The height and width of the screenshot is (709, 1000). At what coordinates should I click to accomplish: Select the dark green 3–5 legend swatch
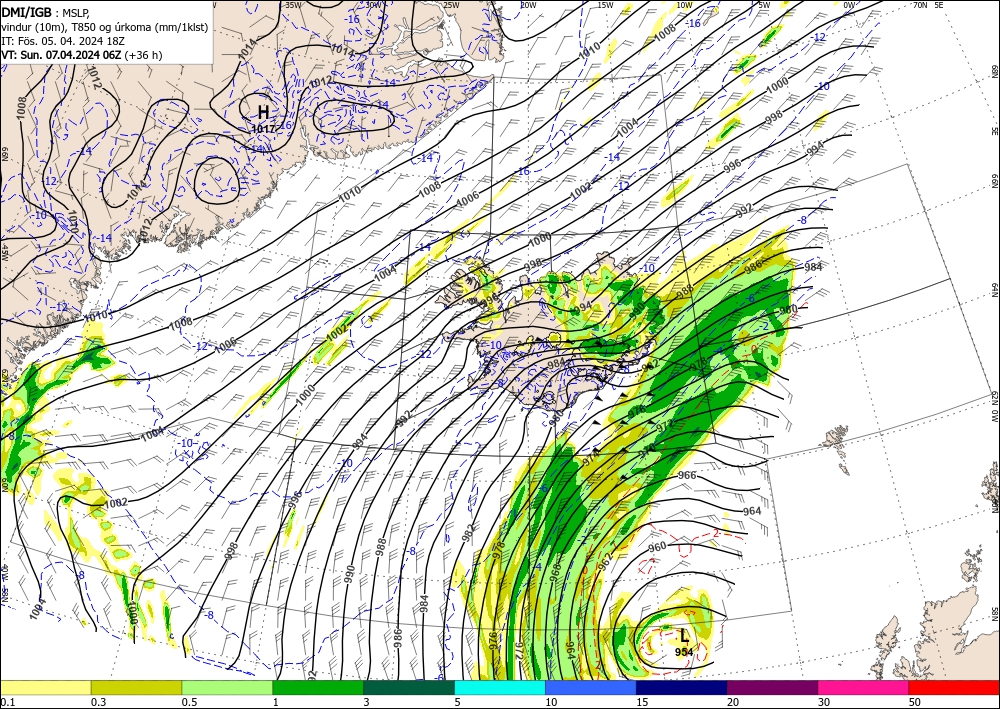coord(409,687)
